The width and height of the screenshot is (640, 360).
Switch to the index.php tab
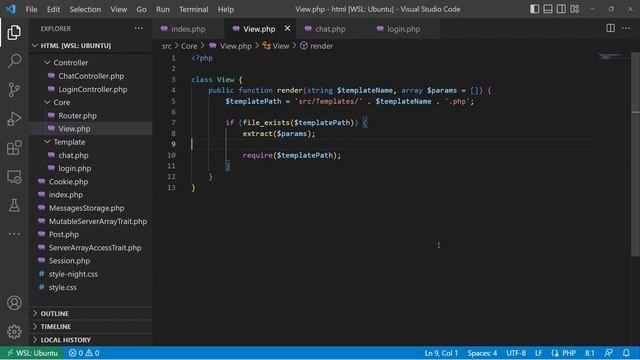tap(188, 29)
